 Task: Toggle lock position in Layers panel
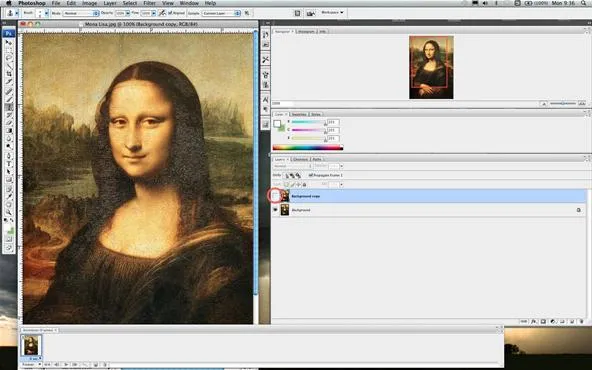[x=298, y=185]
